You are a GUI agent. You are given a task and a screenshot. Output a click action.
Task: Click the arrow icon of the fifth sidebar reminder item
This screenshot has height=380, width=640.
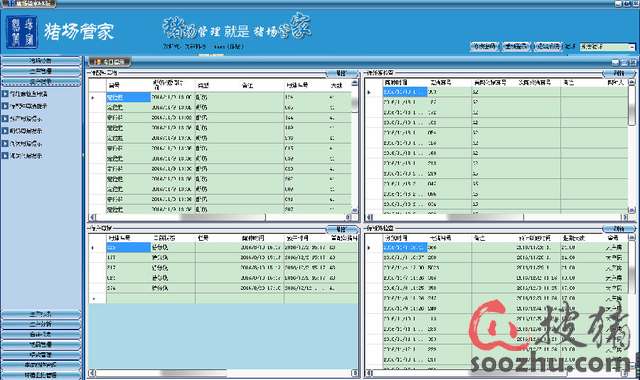click(5, 144)
